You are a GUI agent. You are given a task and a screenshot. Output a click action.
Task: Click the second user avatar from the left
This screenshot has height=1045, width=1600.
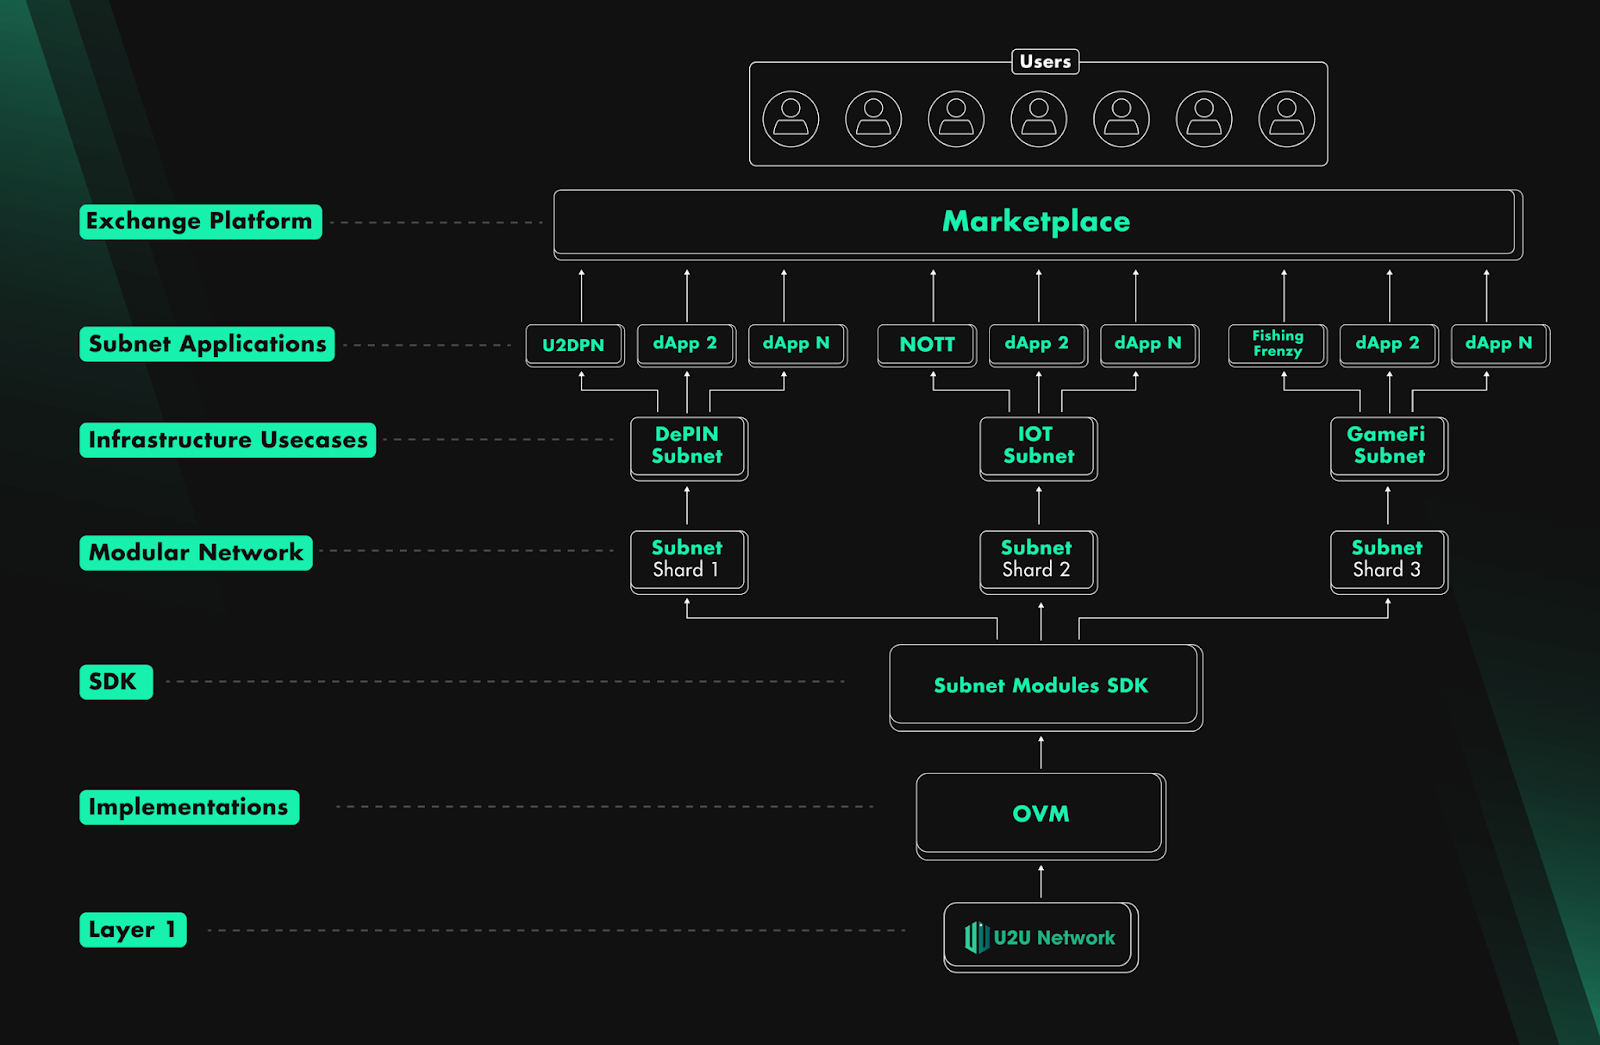(x=873, y=119)
